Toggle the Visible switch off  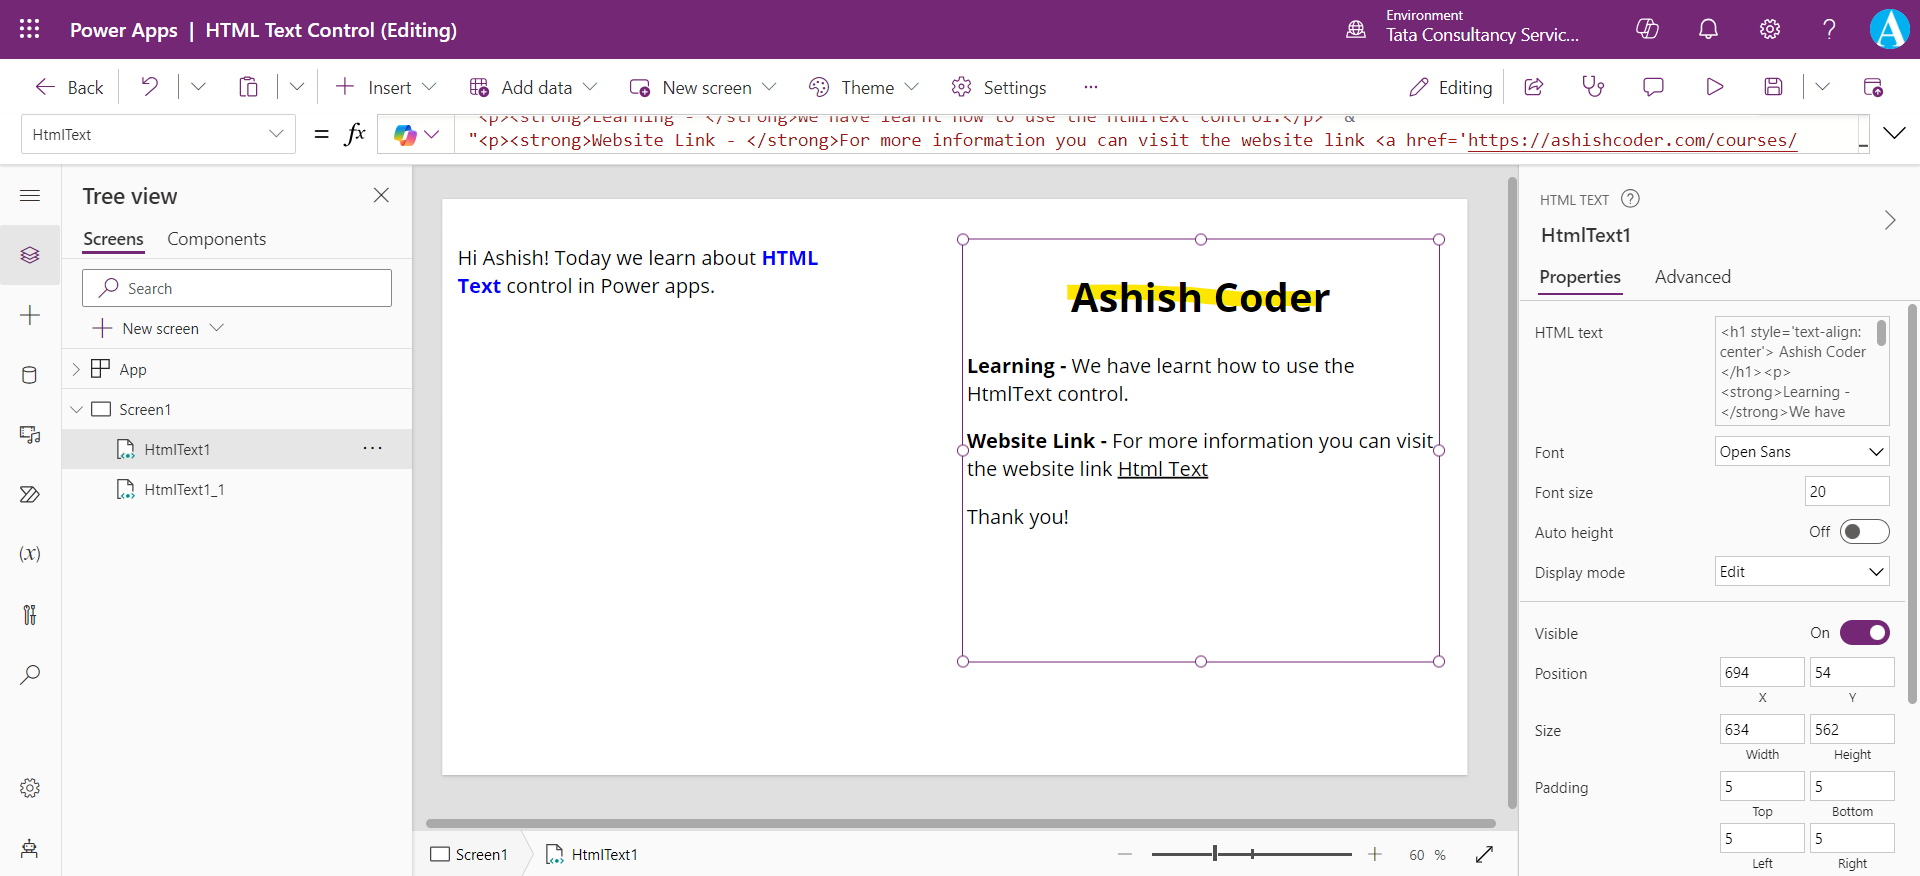click(x=1864, y=633)
